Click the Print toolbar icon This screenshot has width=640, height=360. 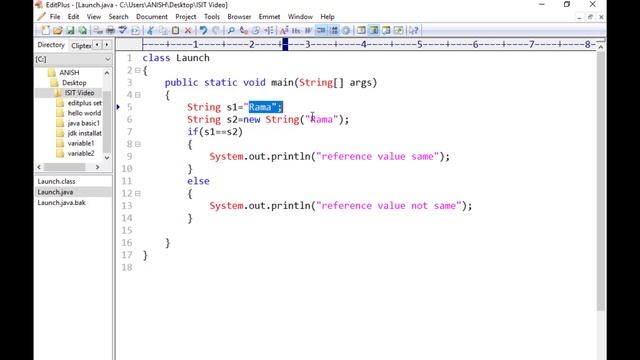pyautogui.click(x=111, y=30)
